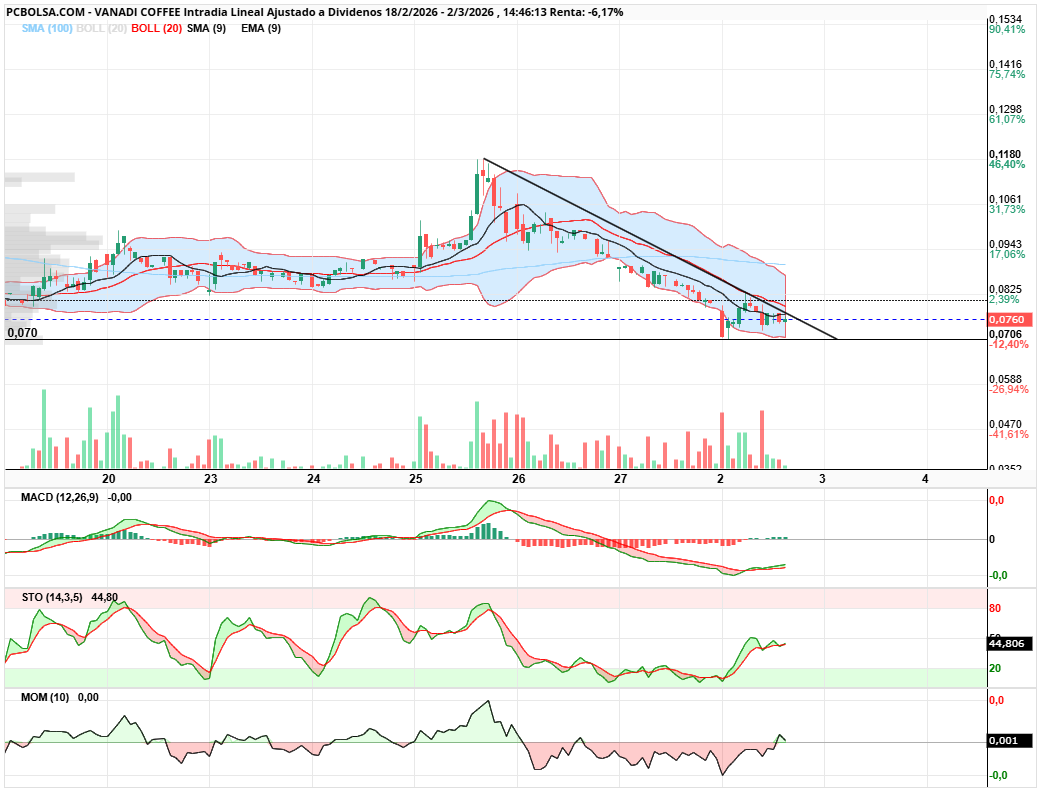This screenshot has width=1041, height=792.
Task: Click date 23 on the time axis
Action: coord(211,480)
